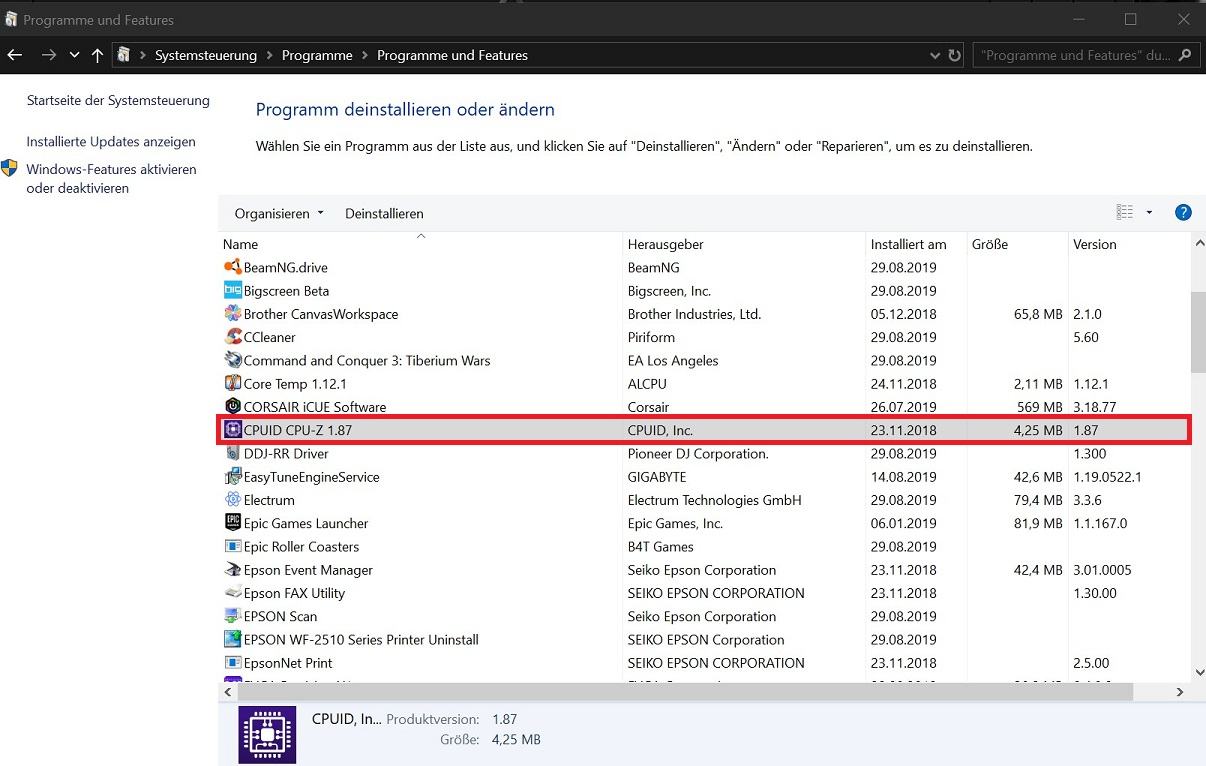Image resolution: width=1206 pixels, height=766 pixels.
Task: Click the shield icon beside Windows-Features
Action: point(10,169)
